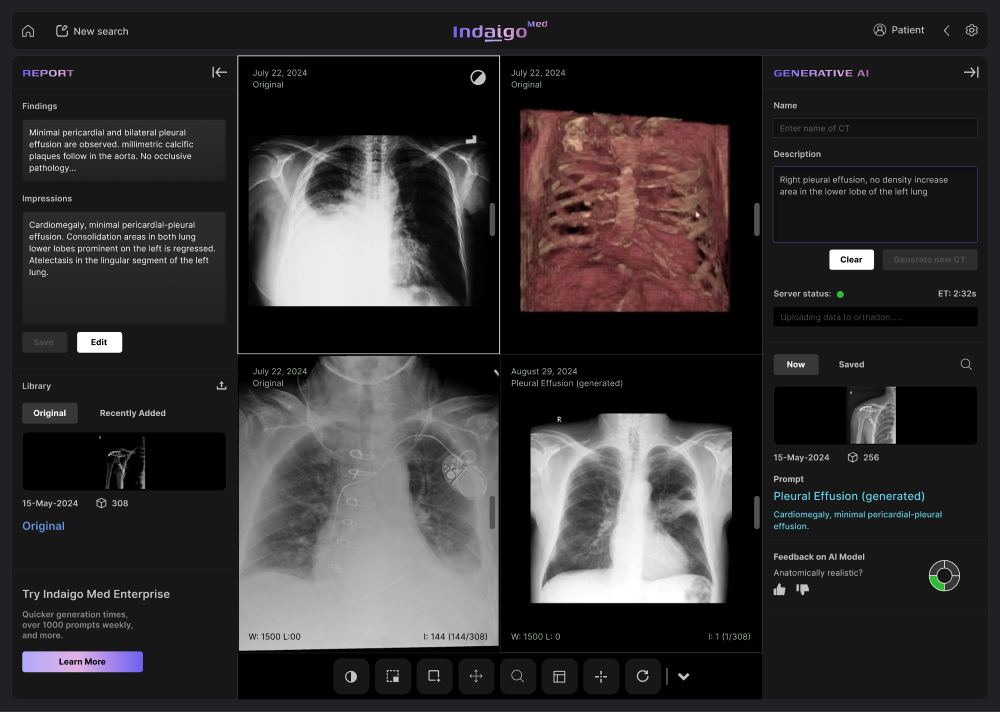1000x712 pixels.
Task: Upload to Library icon
Action: click(221, 386)
